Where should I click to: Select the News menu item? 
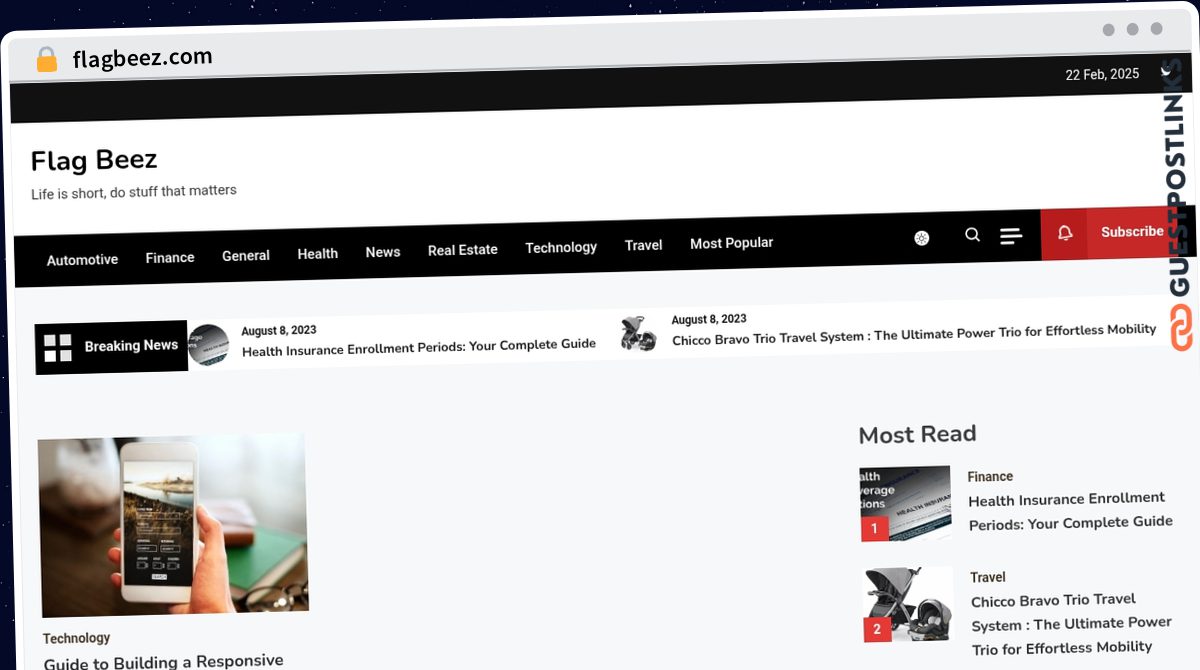click(x=383, y=252)
